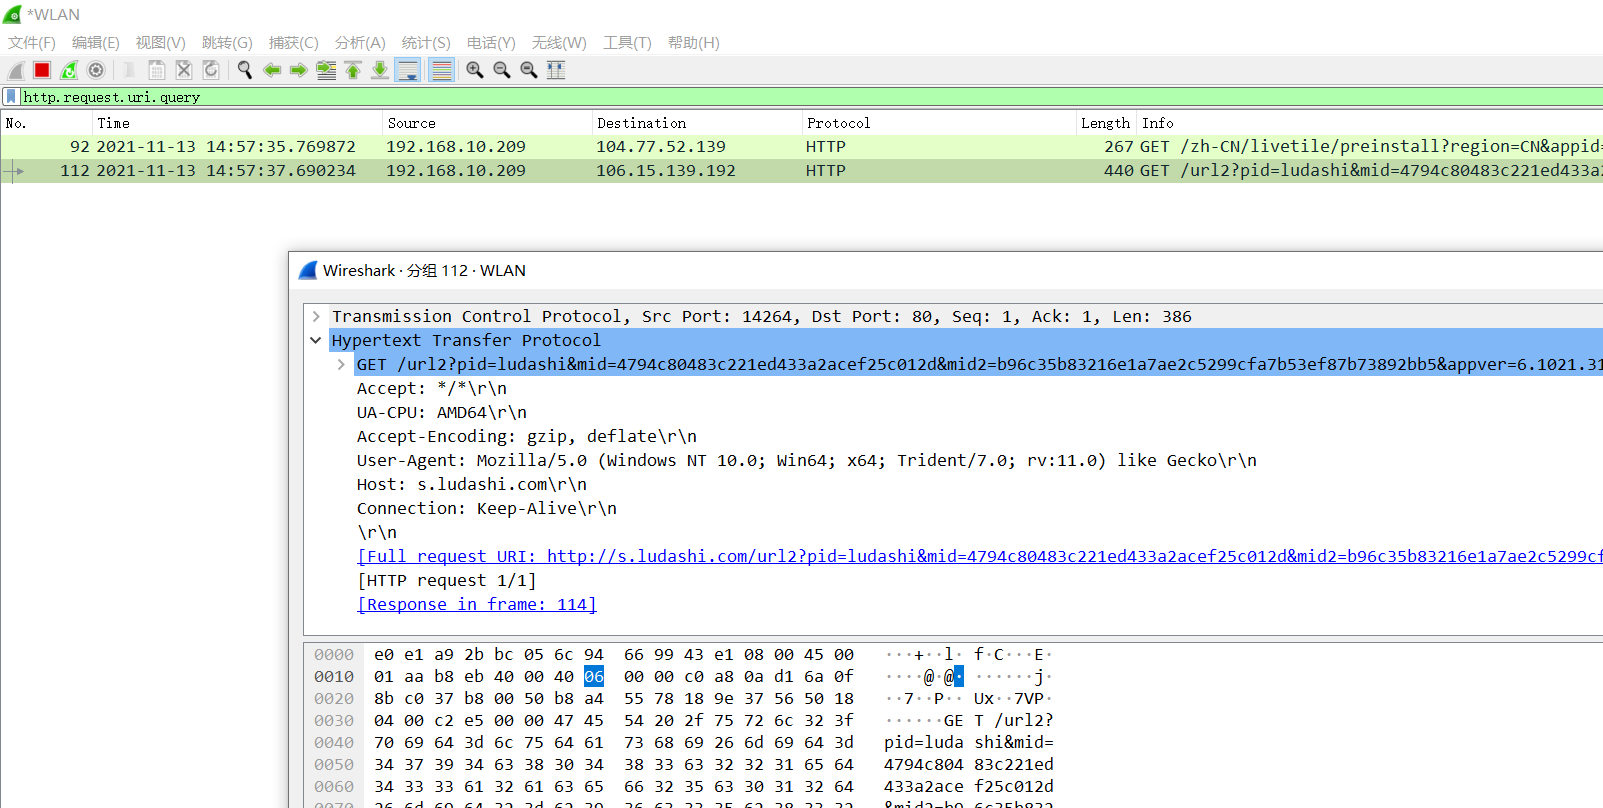The image size is (1603, 808).
Task: Sort packets by the No. column
Action: (46, 123)
